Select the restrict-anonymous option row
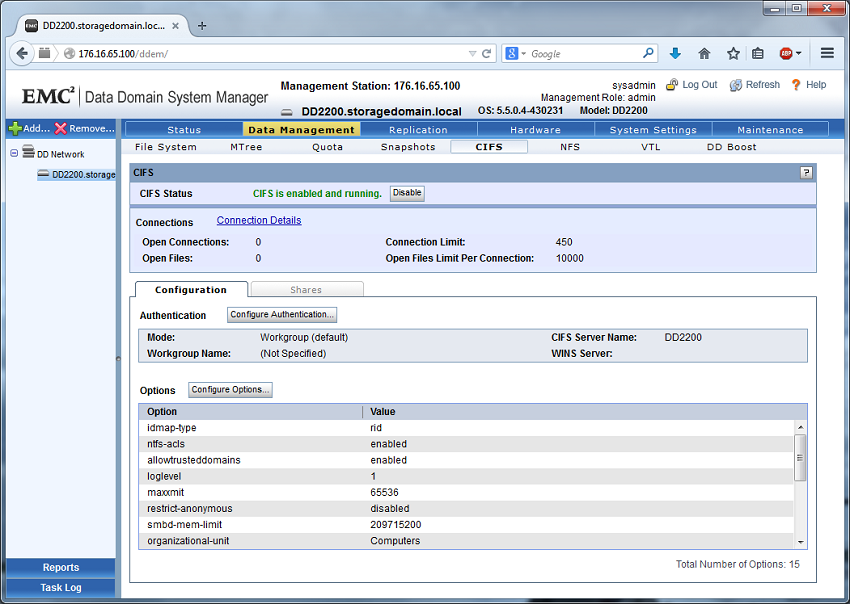 coord(466,509)
